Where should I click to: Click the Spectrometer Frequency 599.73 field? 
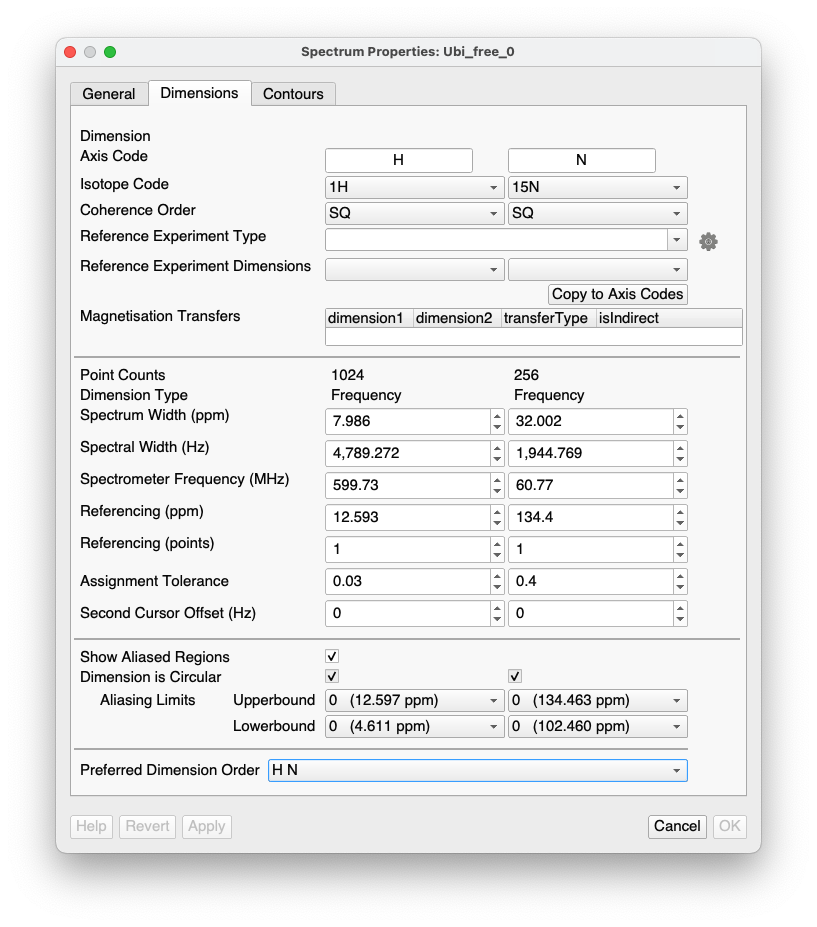click(x=407, y=485)
